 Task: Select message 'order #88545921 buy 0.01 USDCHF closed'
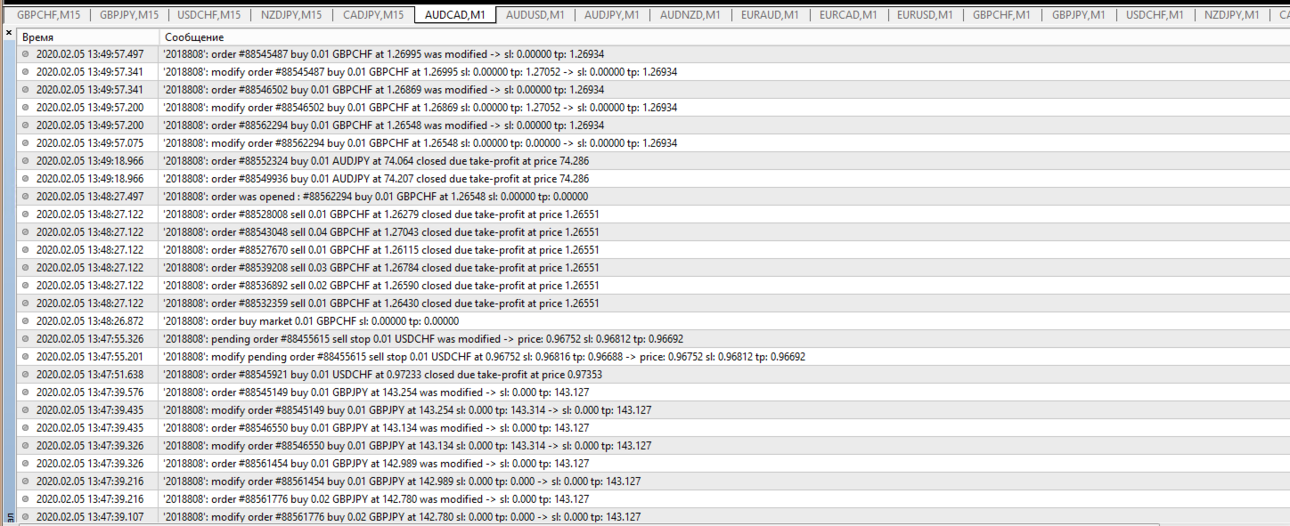tap(382, 375)
